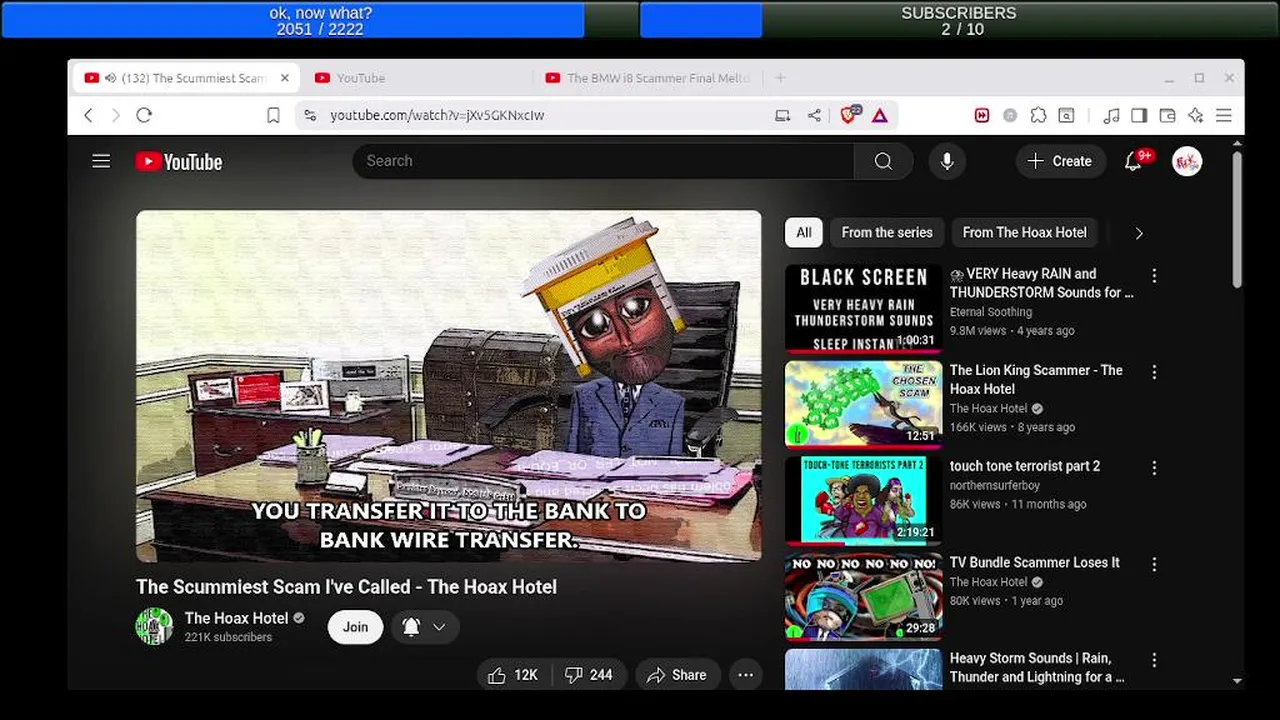Open more actions for the video

(745, 675)
